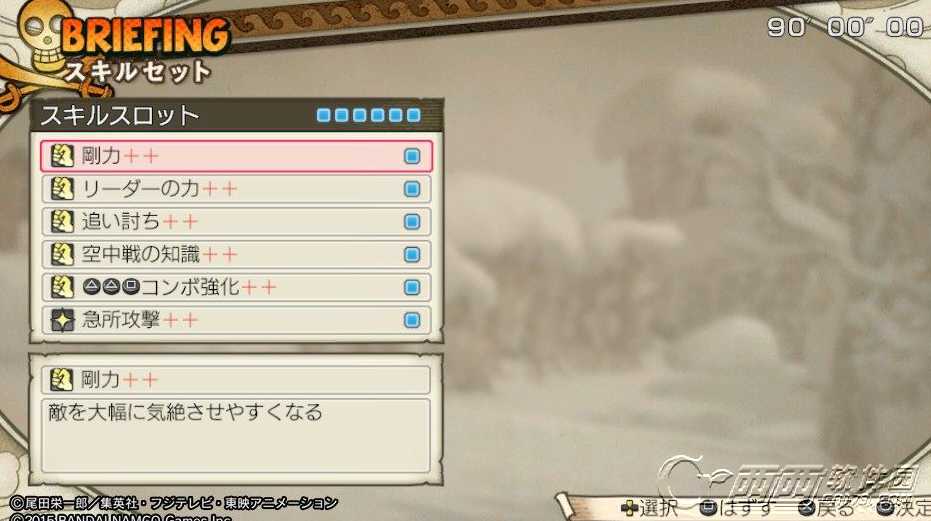Select the 追い討ち++ skill entry
Image resolution: width=931 pixels, height=521 pixels.
click(x=236, y=222)
